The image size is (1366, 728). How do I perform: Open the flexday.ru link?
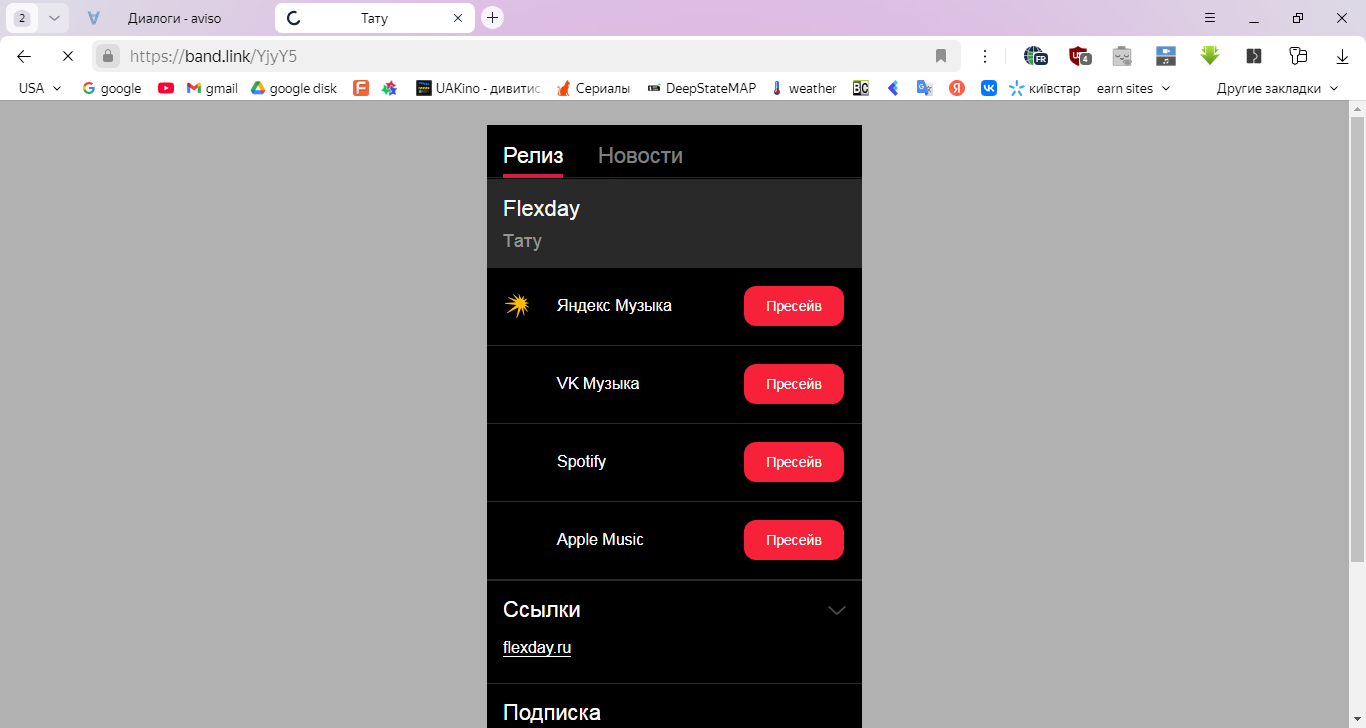click(x=537, y=647)
